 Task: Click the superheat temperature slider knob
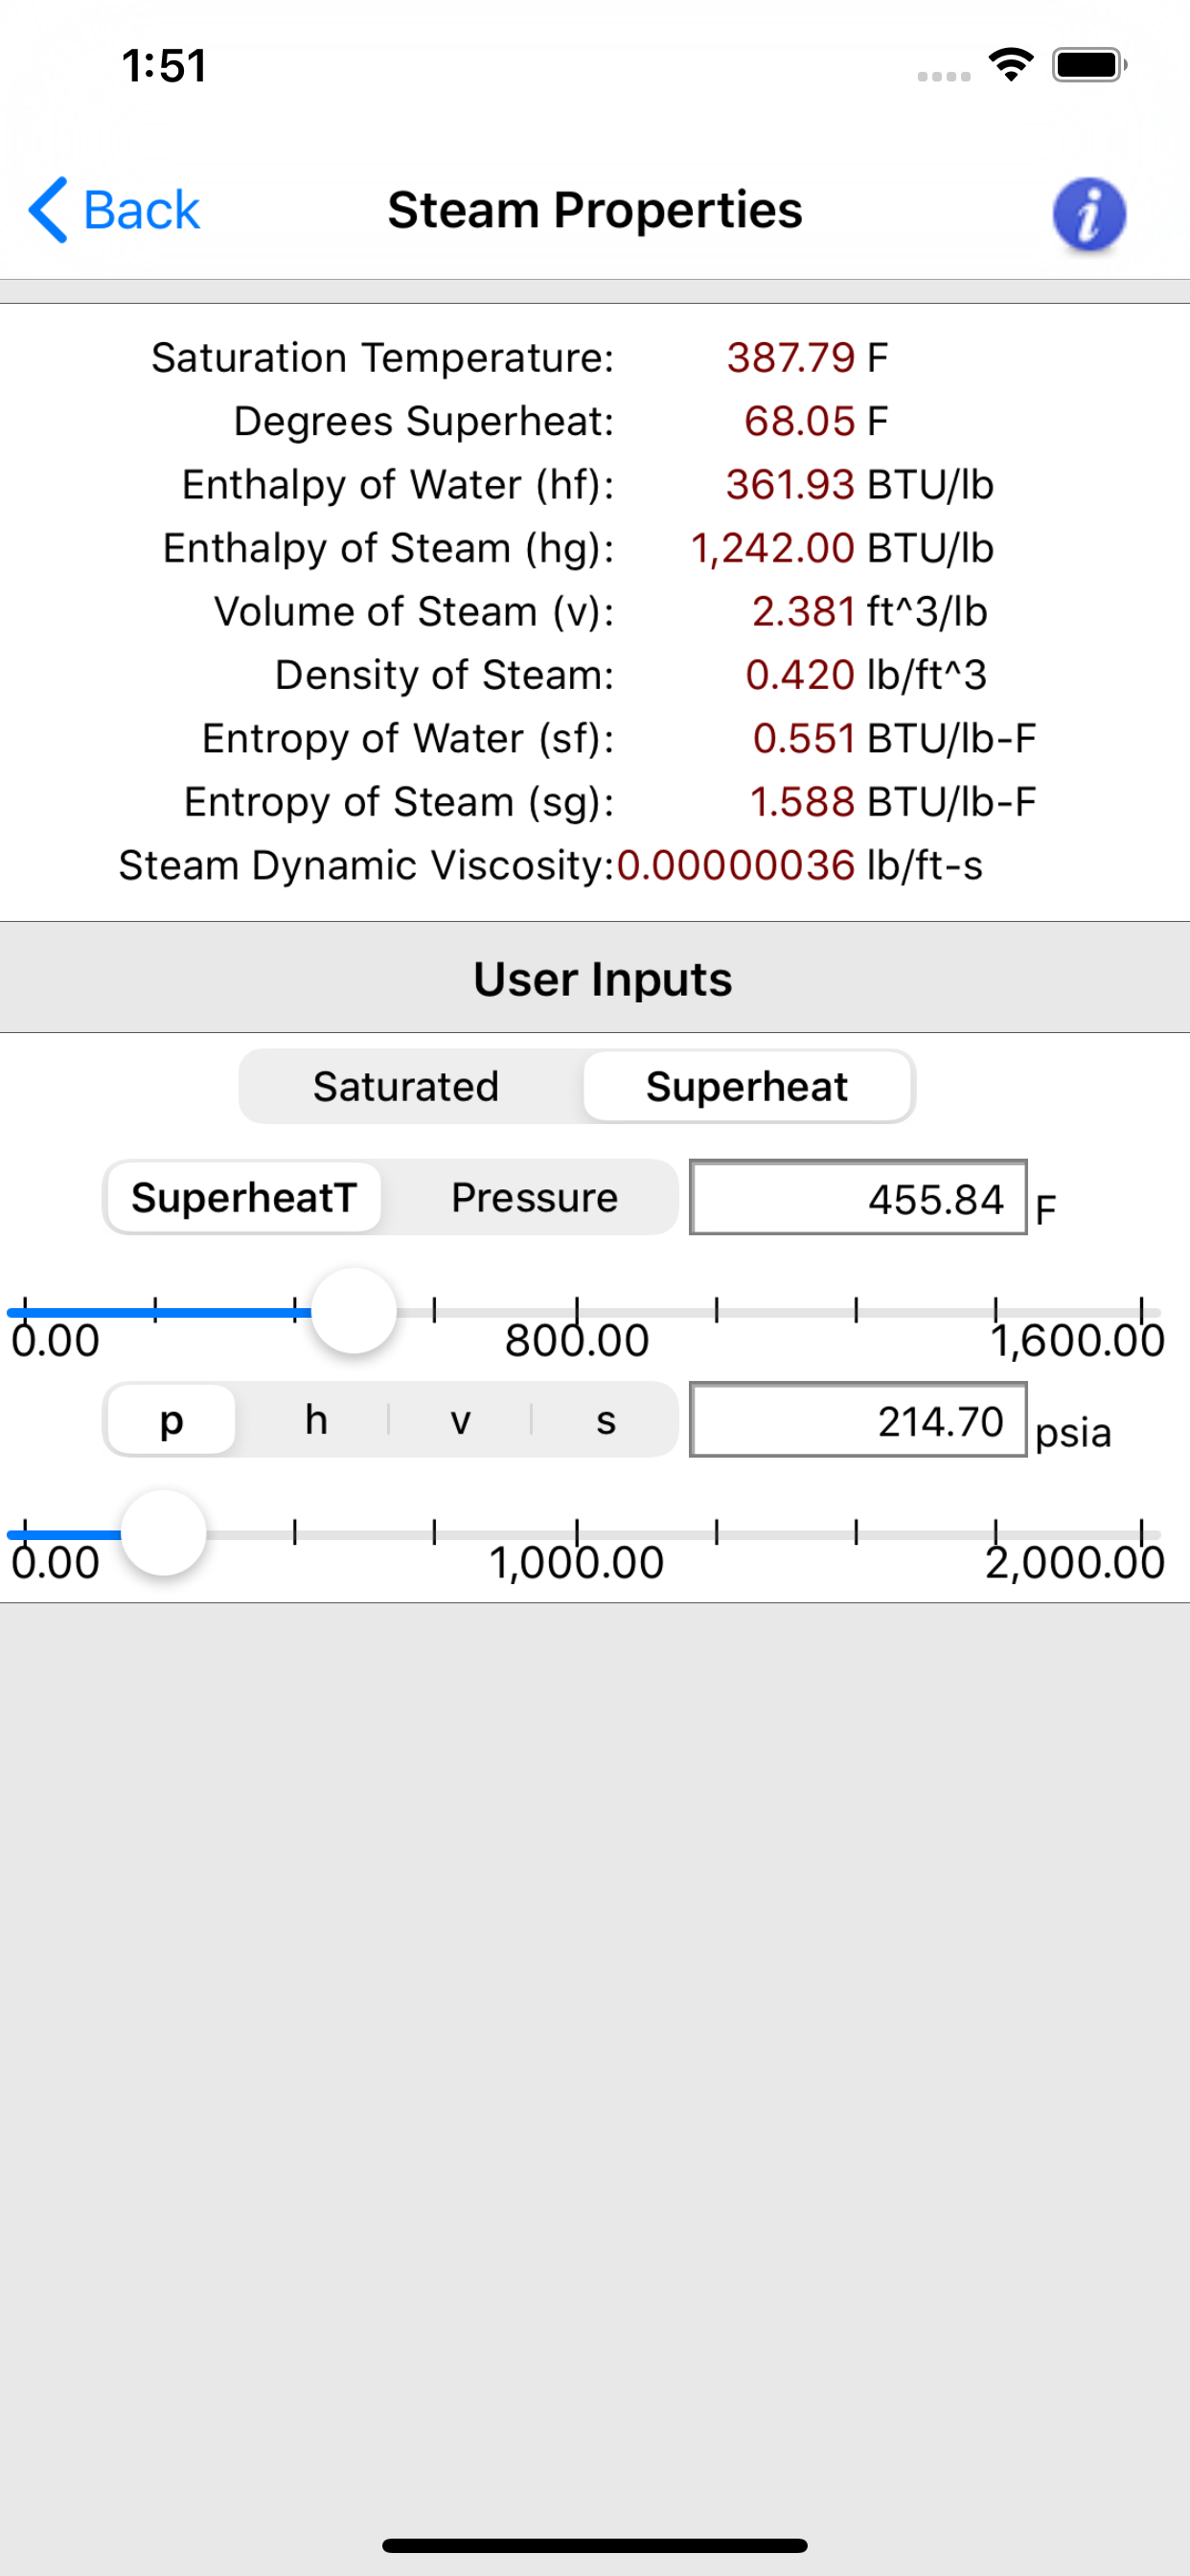click(x=354, y=1311)
